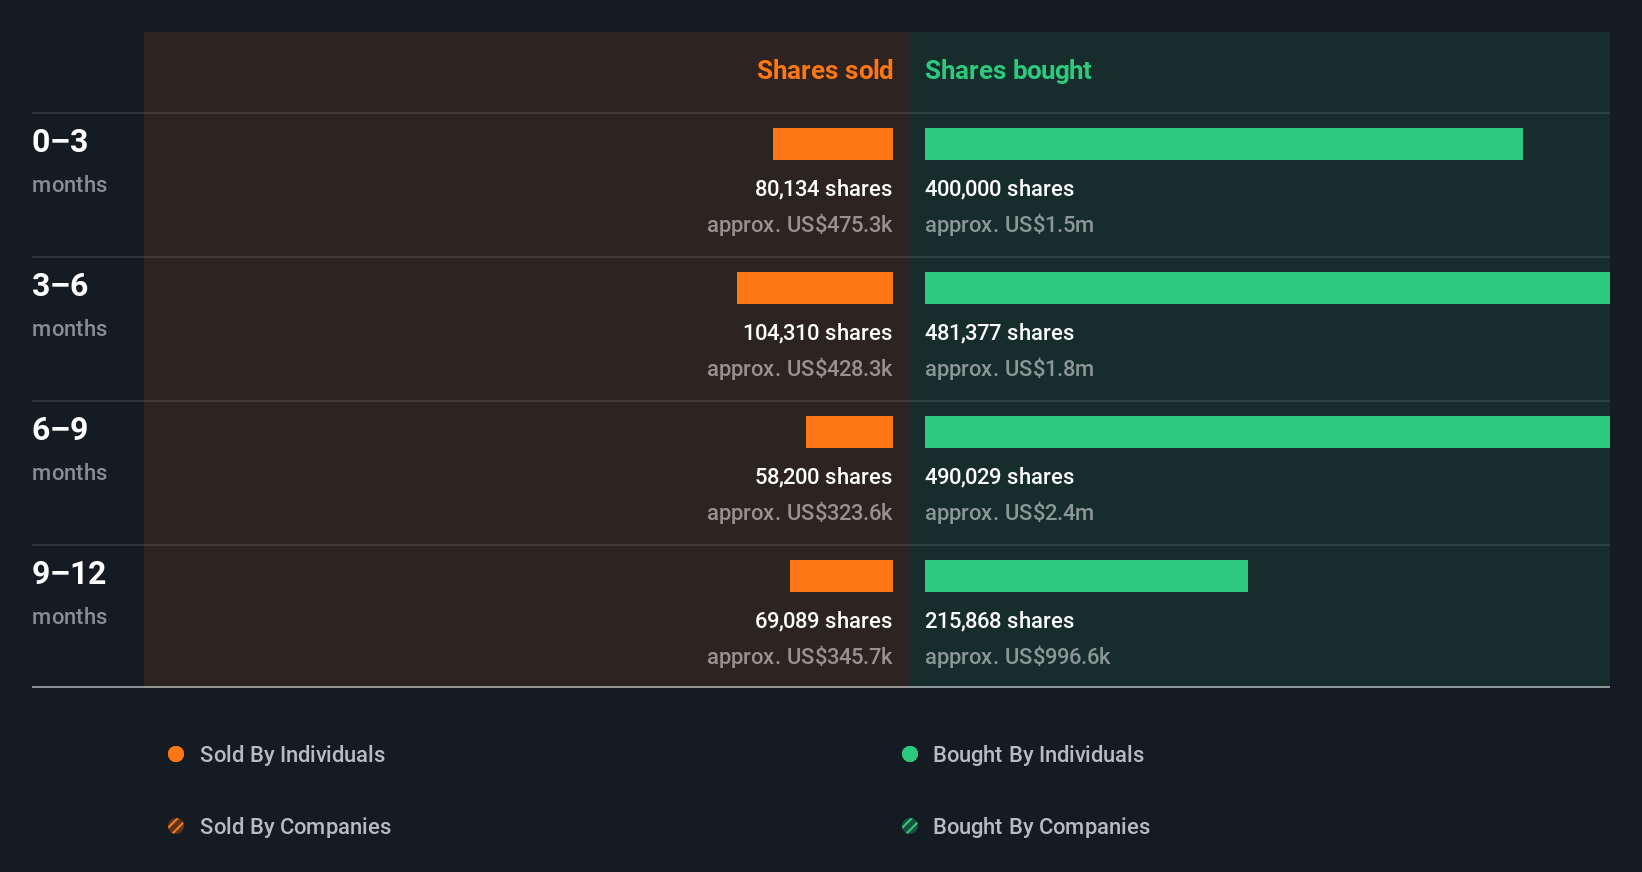Screen dimensions: 1642x872
Task: Click the 80,134 shares value
Action: click(x=823, y=189)
